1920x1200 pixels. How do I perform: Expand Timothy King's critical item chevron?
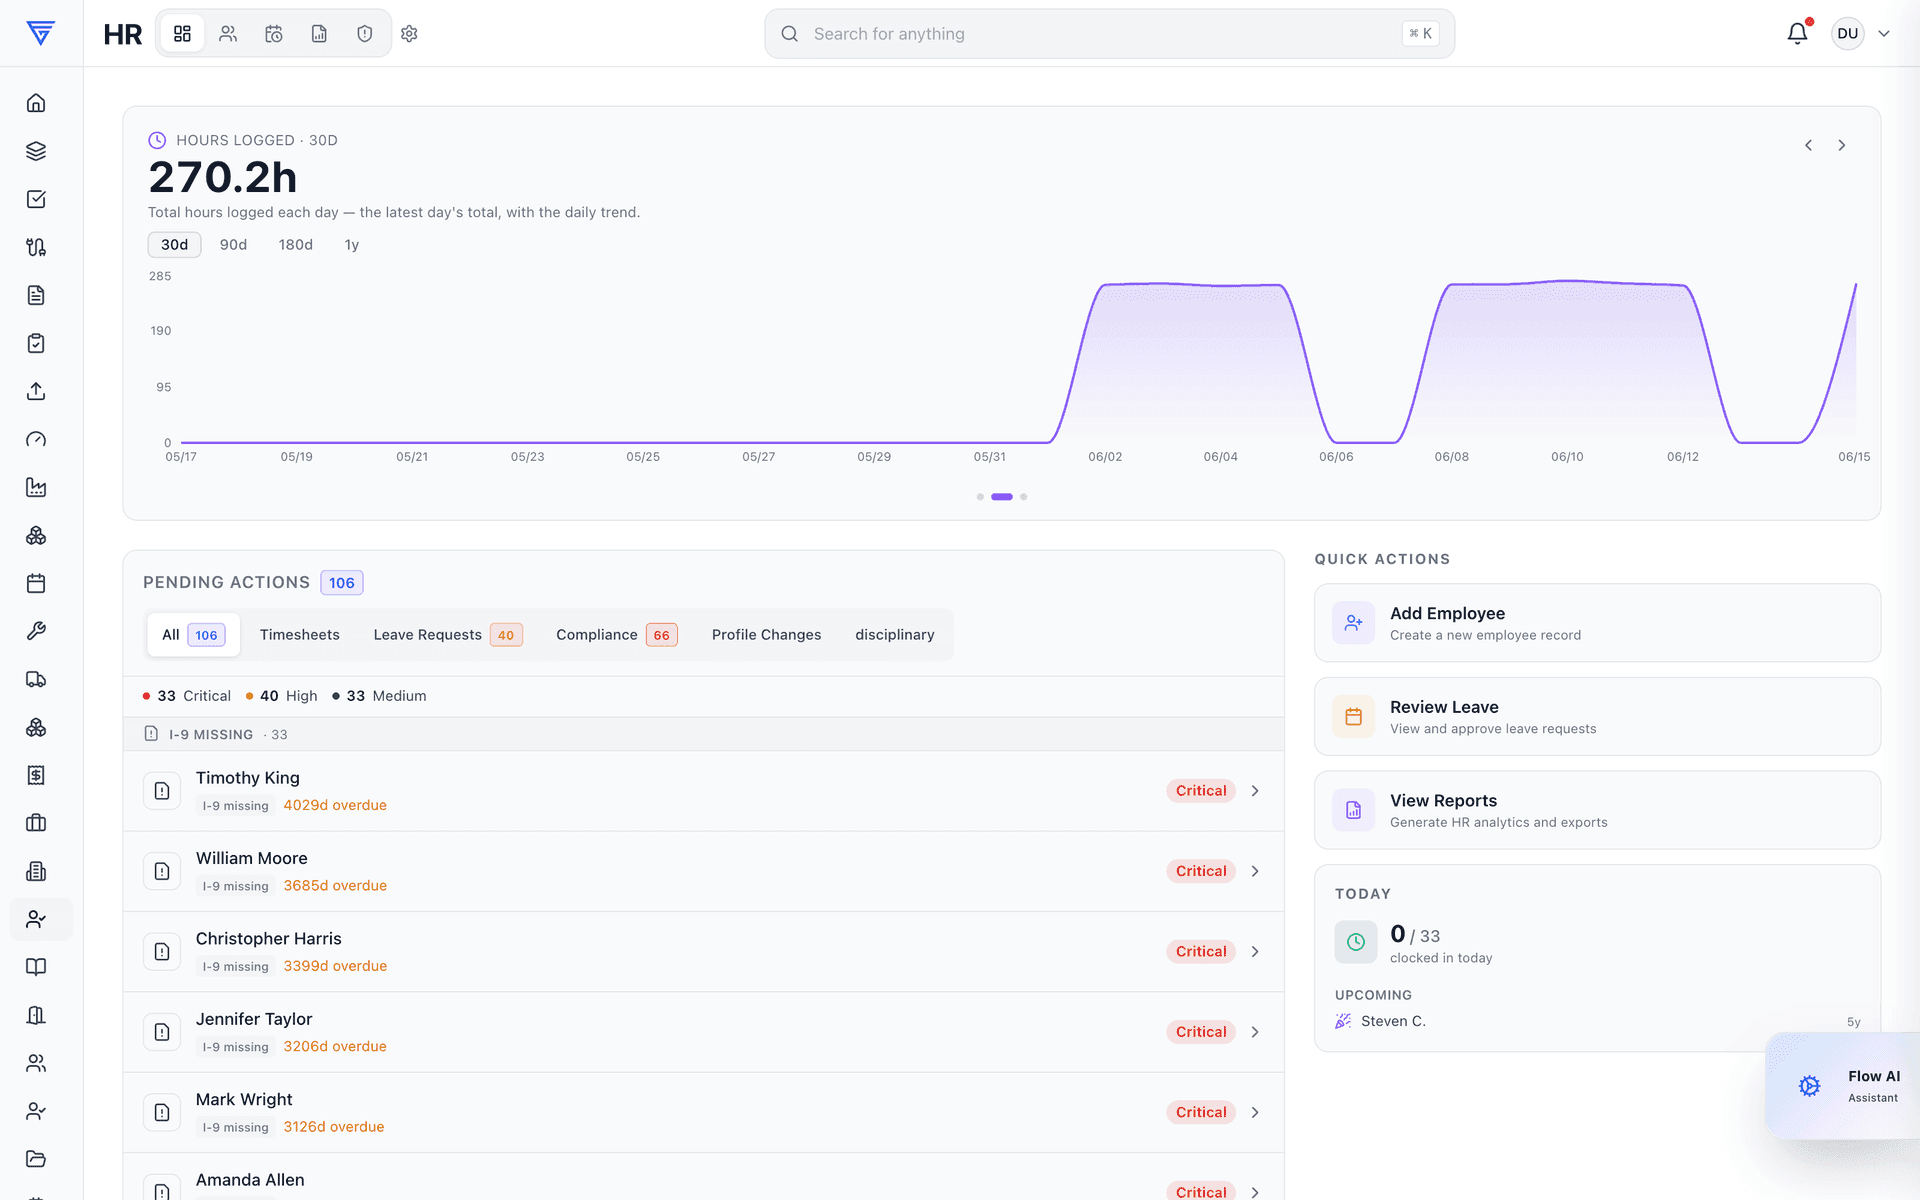pyautogui.click(x=1255, y=791)
